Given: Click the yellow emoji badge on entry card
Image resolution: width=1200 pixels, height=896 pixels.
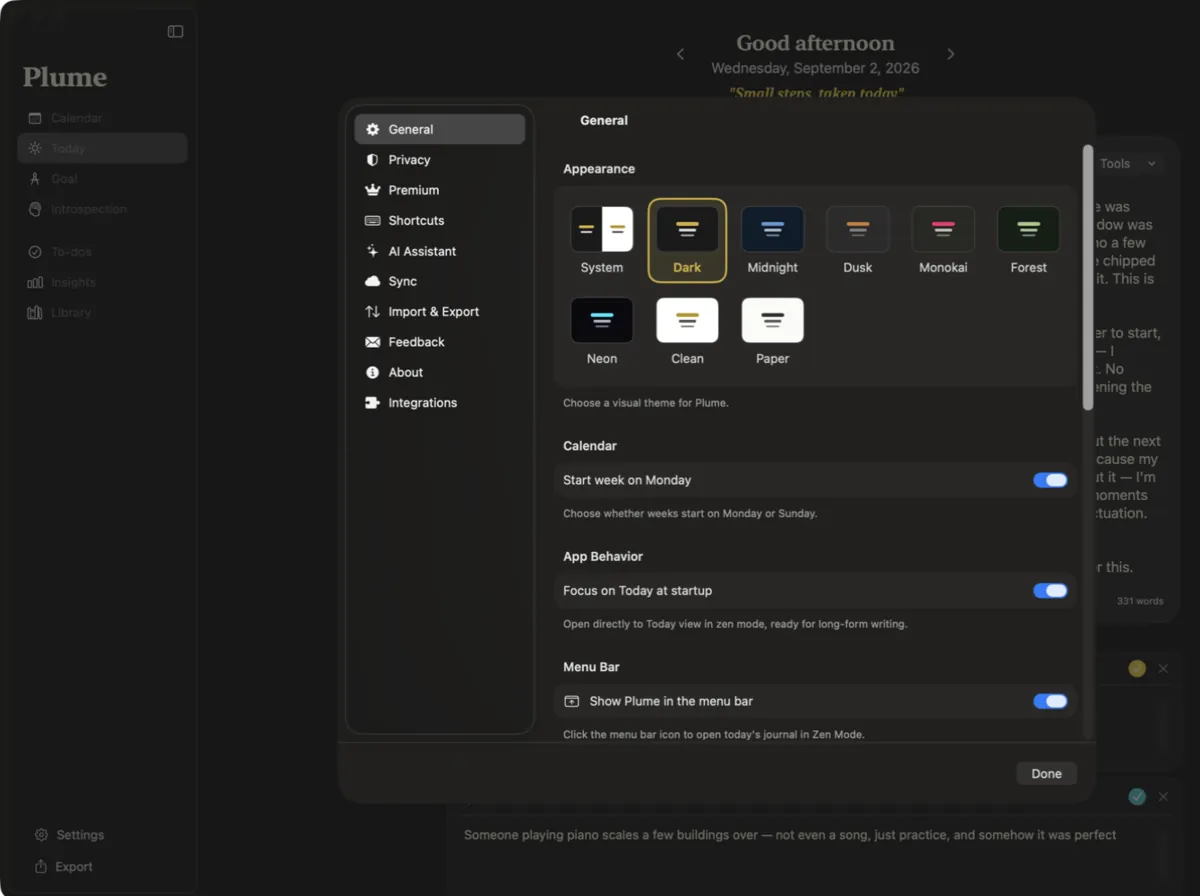Looking at the screenshot, I should [1137, 668].
